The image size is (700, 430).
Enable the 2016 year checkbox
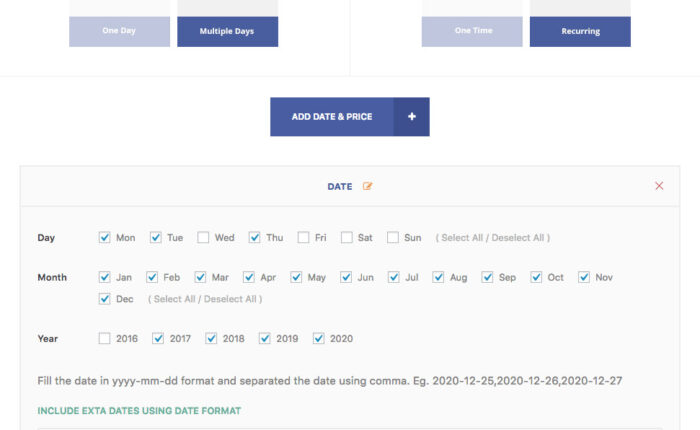(x=105, y=339)
